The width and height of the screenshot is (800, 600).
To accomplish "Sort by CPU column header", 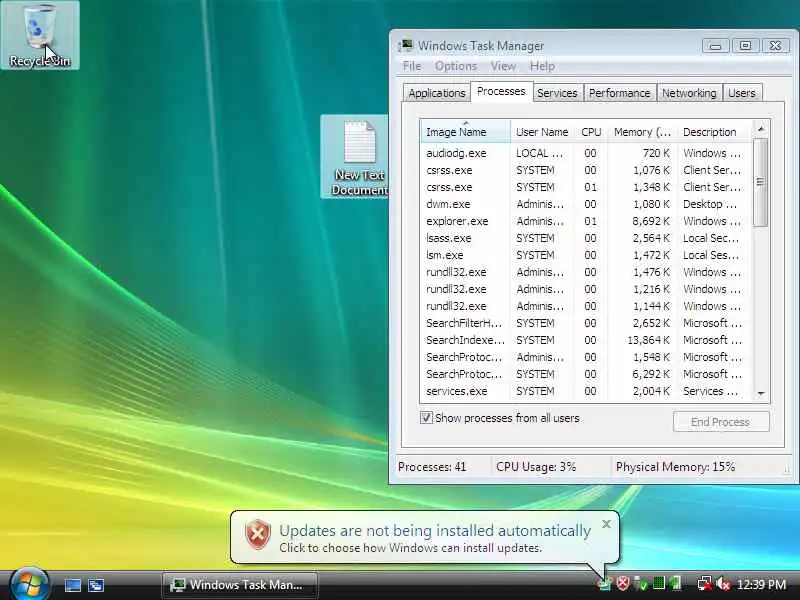I will (x=591, y=132).
